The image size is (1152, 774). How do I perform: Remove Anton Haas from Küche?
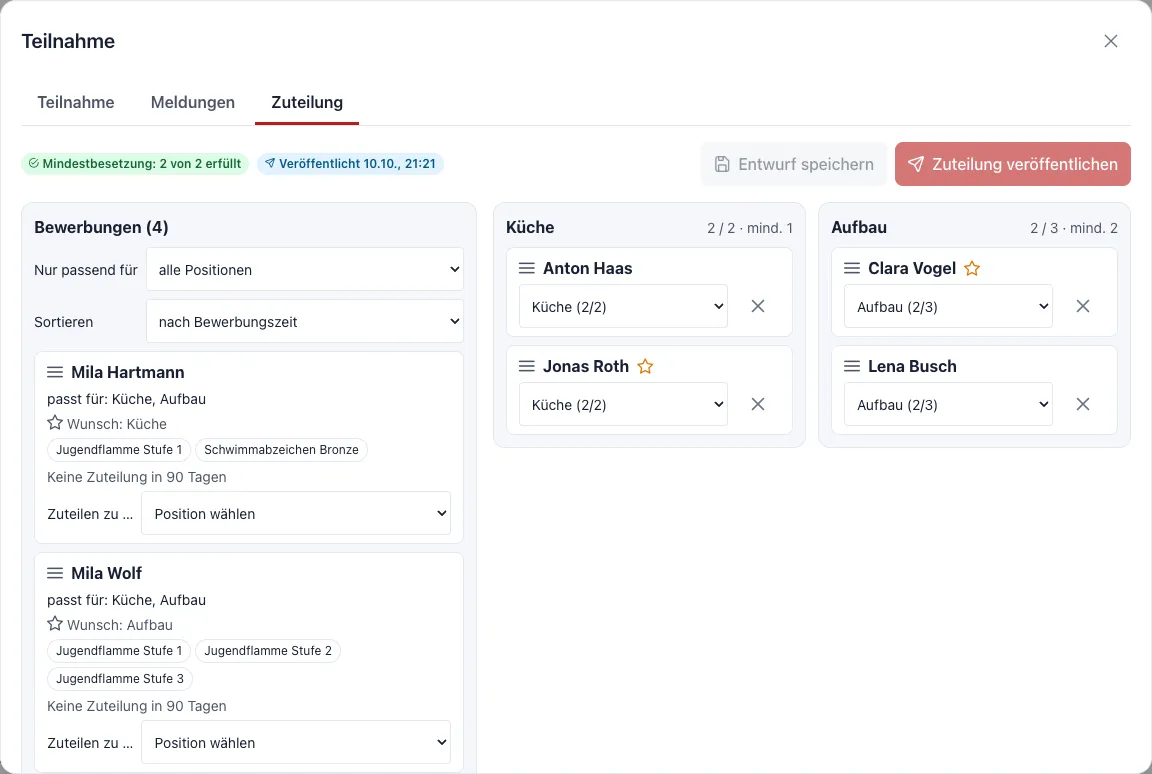click(x=757, y=306)
